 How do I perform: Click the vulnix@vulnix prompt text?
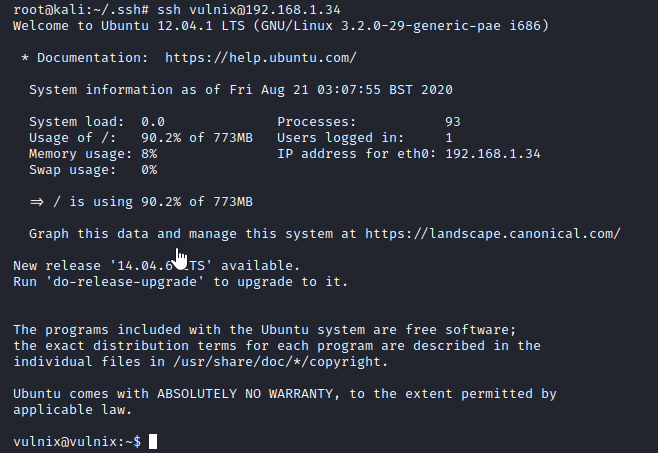pyautogui.click(x=77, y=441)
